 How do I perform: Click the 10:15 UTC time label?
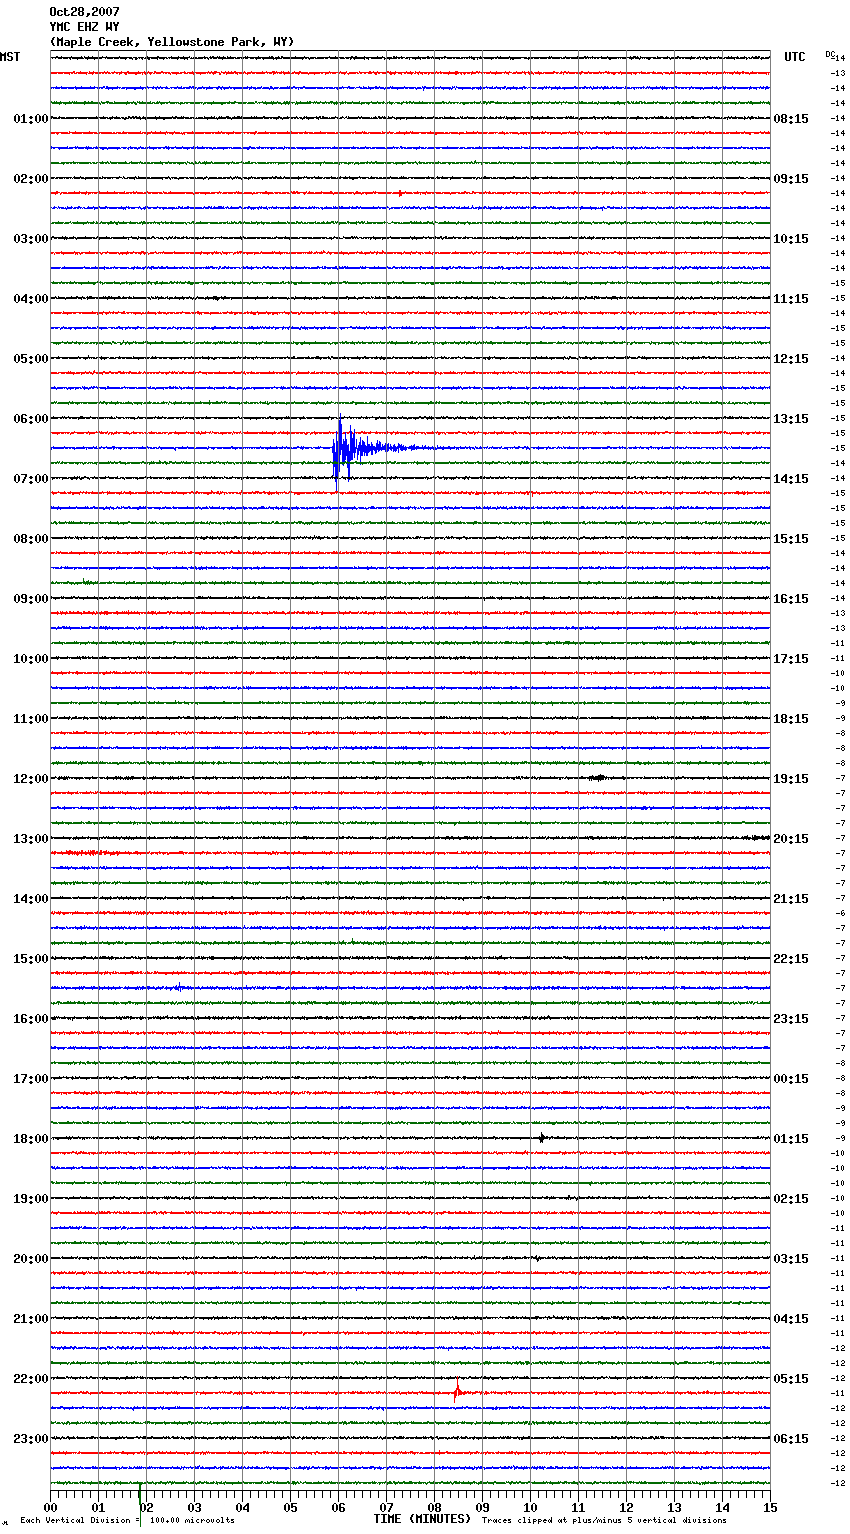(791, 239)
